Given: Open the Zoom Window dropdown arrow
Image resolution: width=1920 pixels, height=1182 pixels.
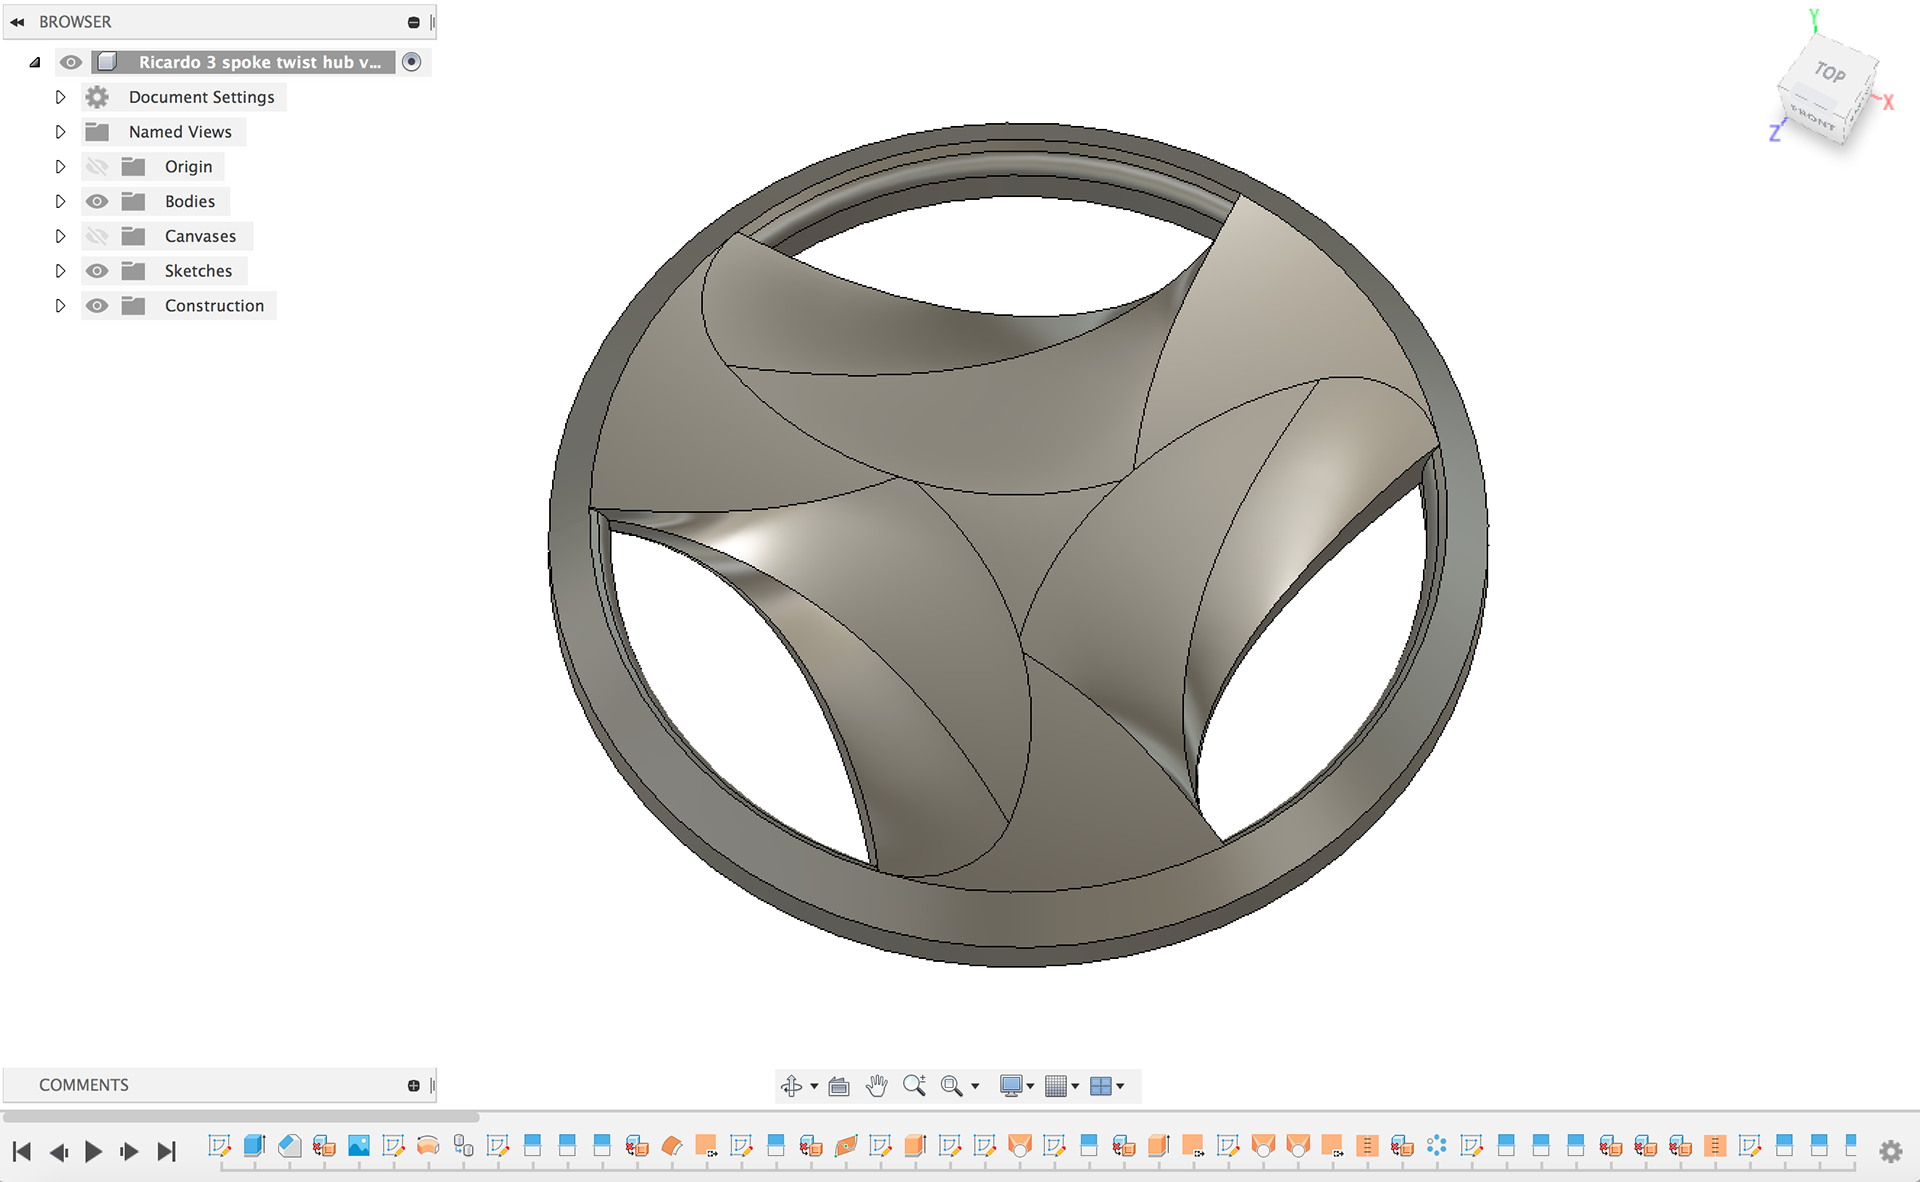Looking at the screenshot, I should pyautogui.click(x=975, y=1086).
